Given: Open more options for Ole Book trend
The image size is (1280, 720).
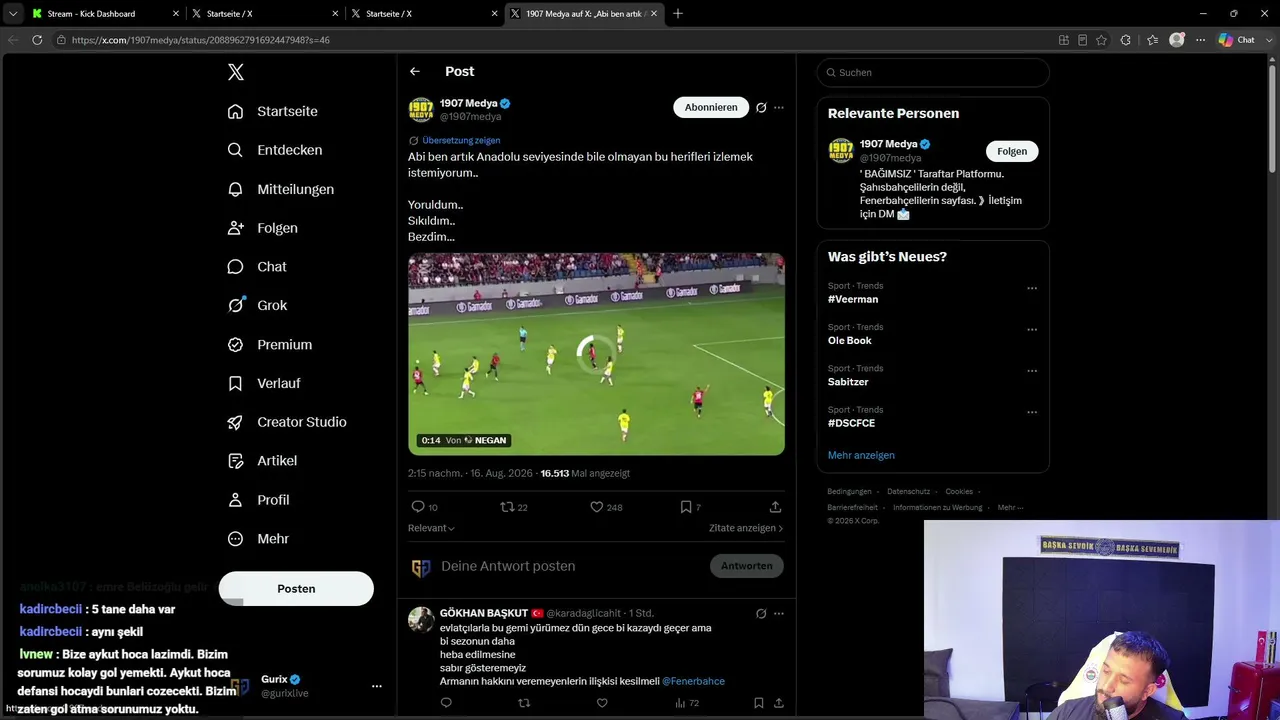Looking at the screenshot, I should coord(1032,330).
